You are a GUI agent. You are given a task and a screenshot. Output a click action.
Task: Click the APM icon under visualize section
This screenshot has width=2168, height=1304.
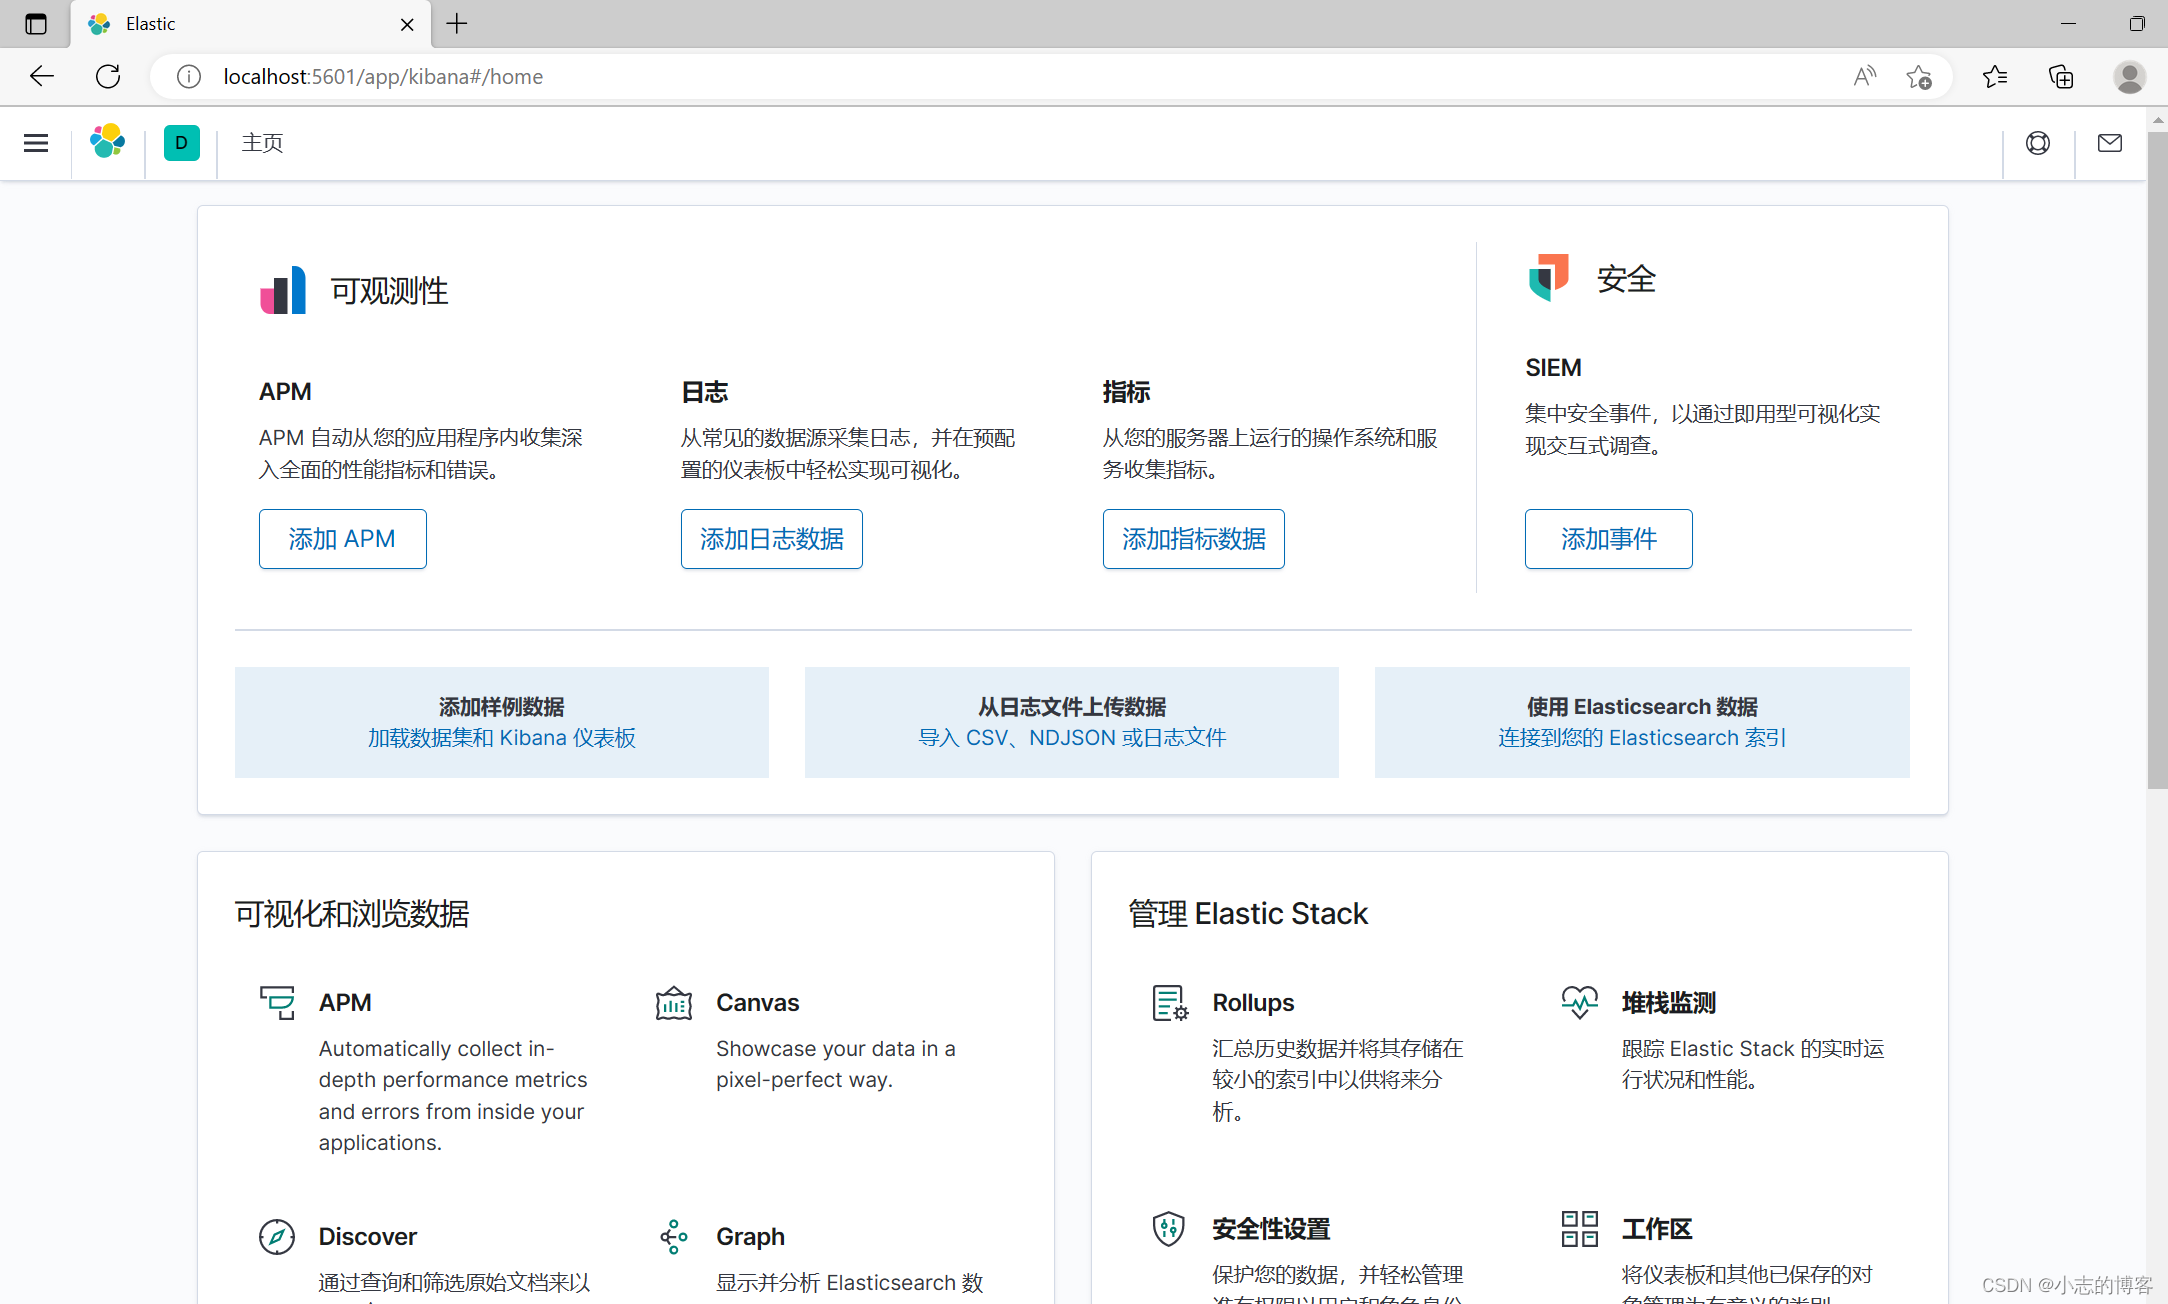(x=277, y=1003)
